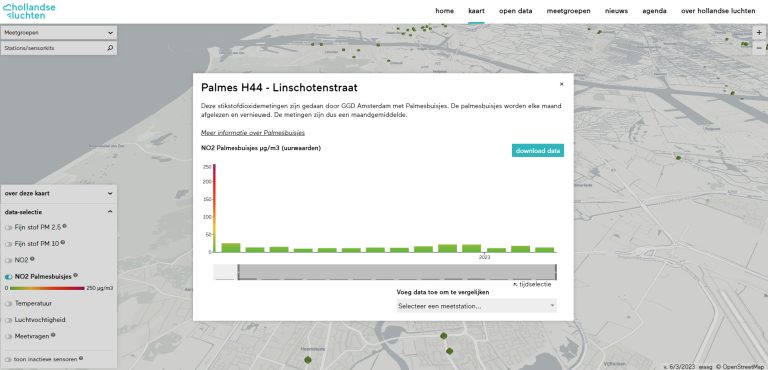Enable the Fijn stof PM 10 toggle
The height and width of the screenshot is (370, 768).
[x=9, y=244]
